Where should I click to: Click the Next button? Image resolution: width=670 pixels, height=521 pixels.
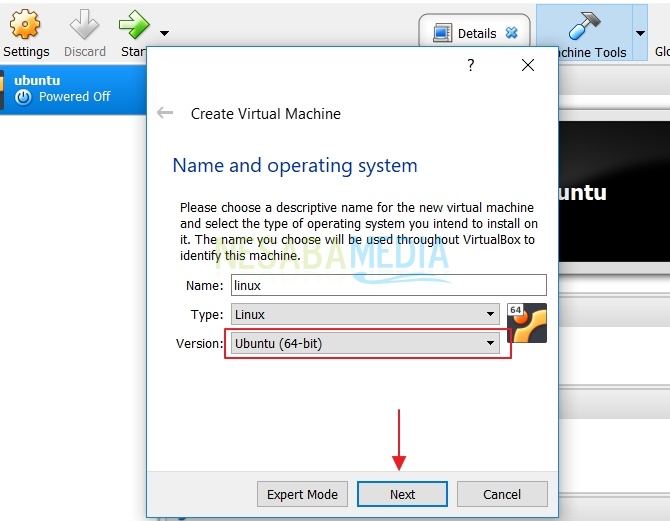point(402,494)
